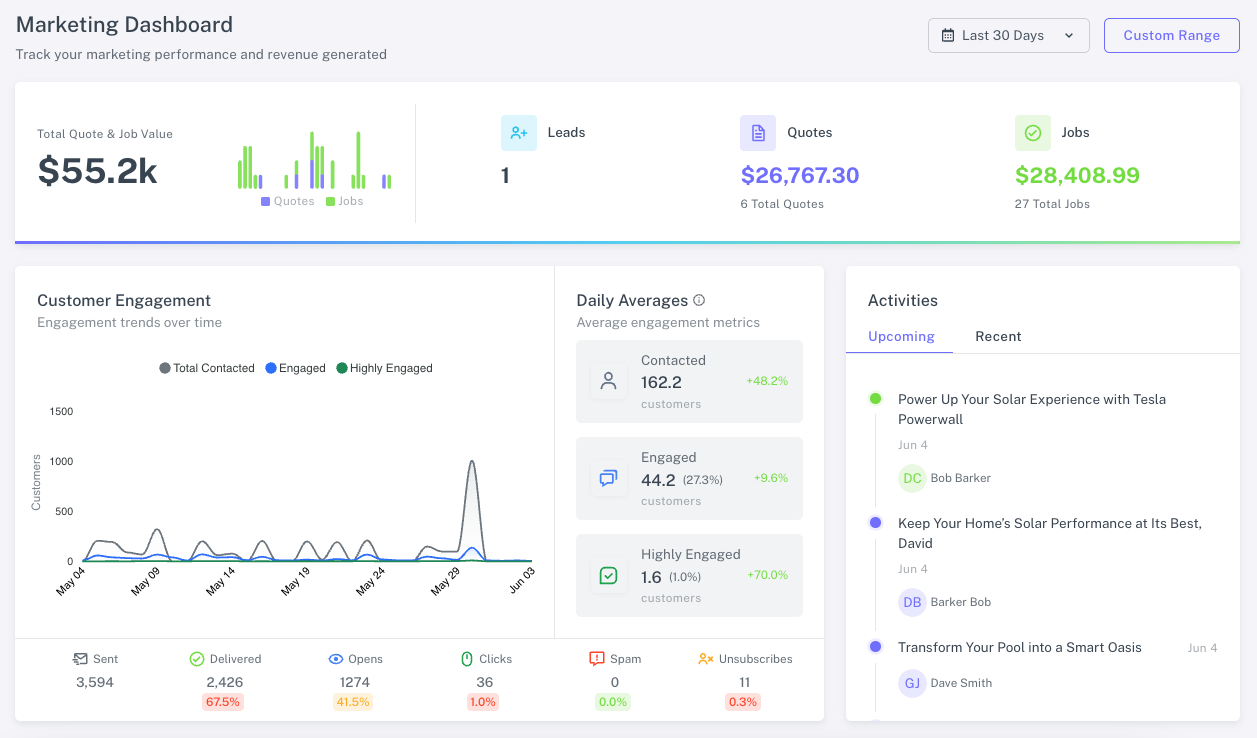Click the Engaged chat bubbles icon

pos(608,478)
